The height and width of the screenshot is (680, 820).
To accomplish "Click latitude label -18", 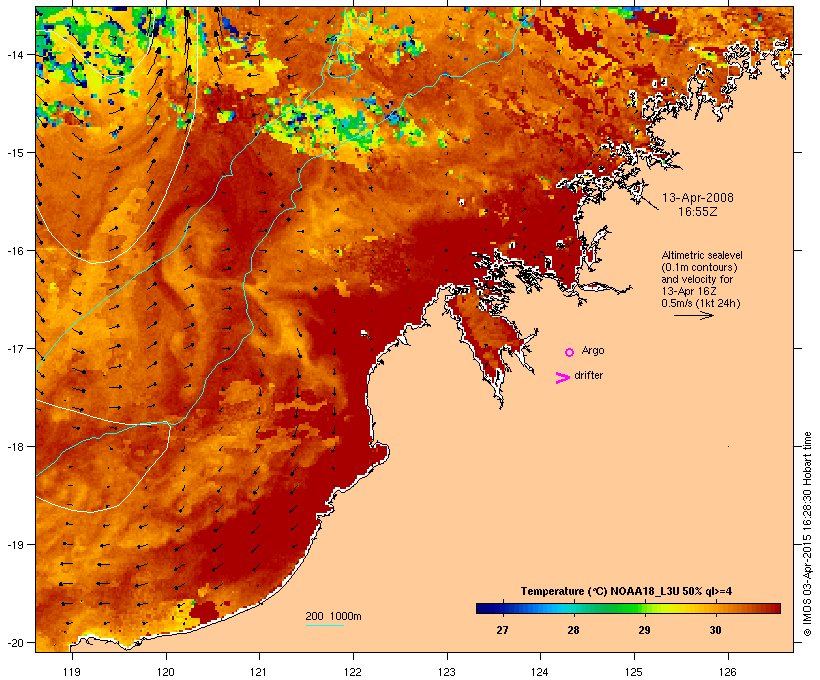I will [x=14, y=447].
